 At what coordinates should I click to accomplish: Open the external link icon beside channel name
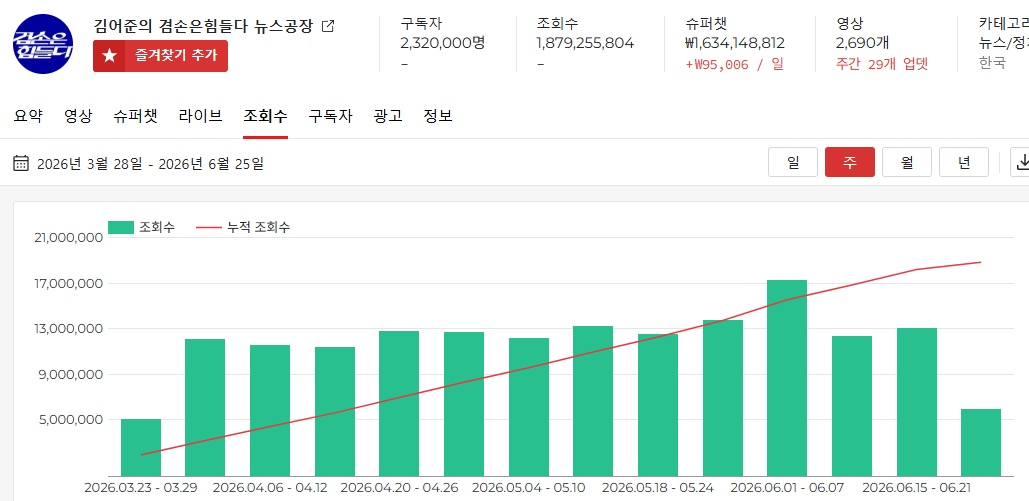(328, 26)
